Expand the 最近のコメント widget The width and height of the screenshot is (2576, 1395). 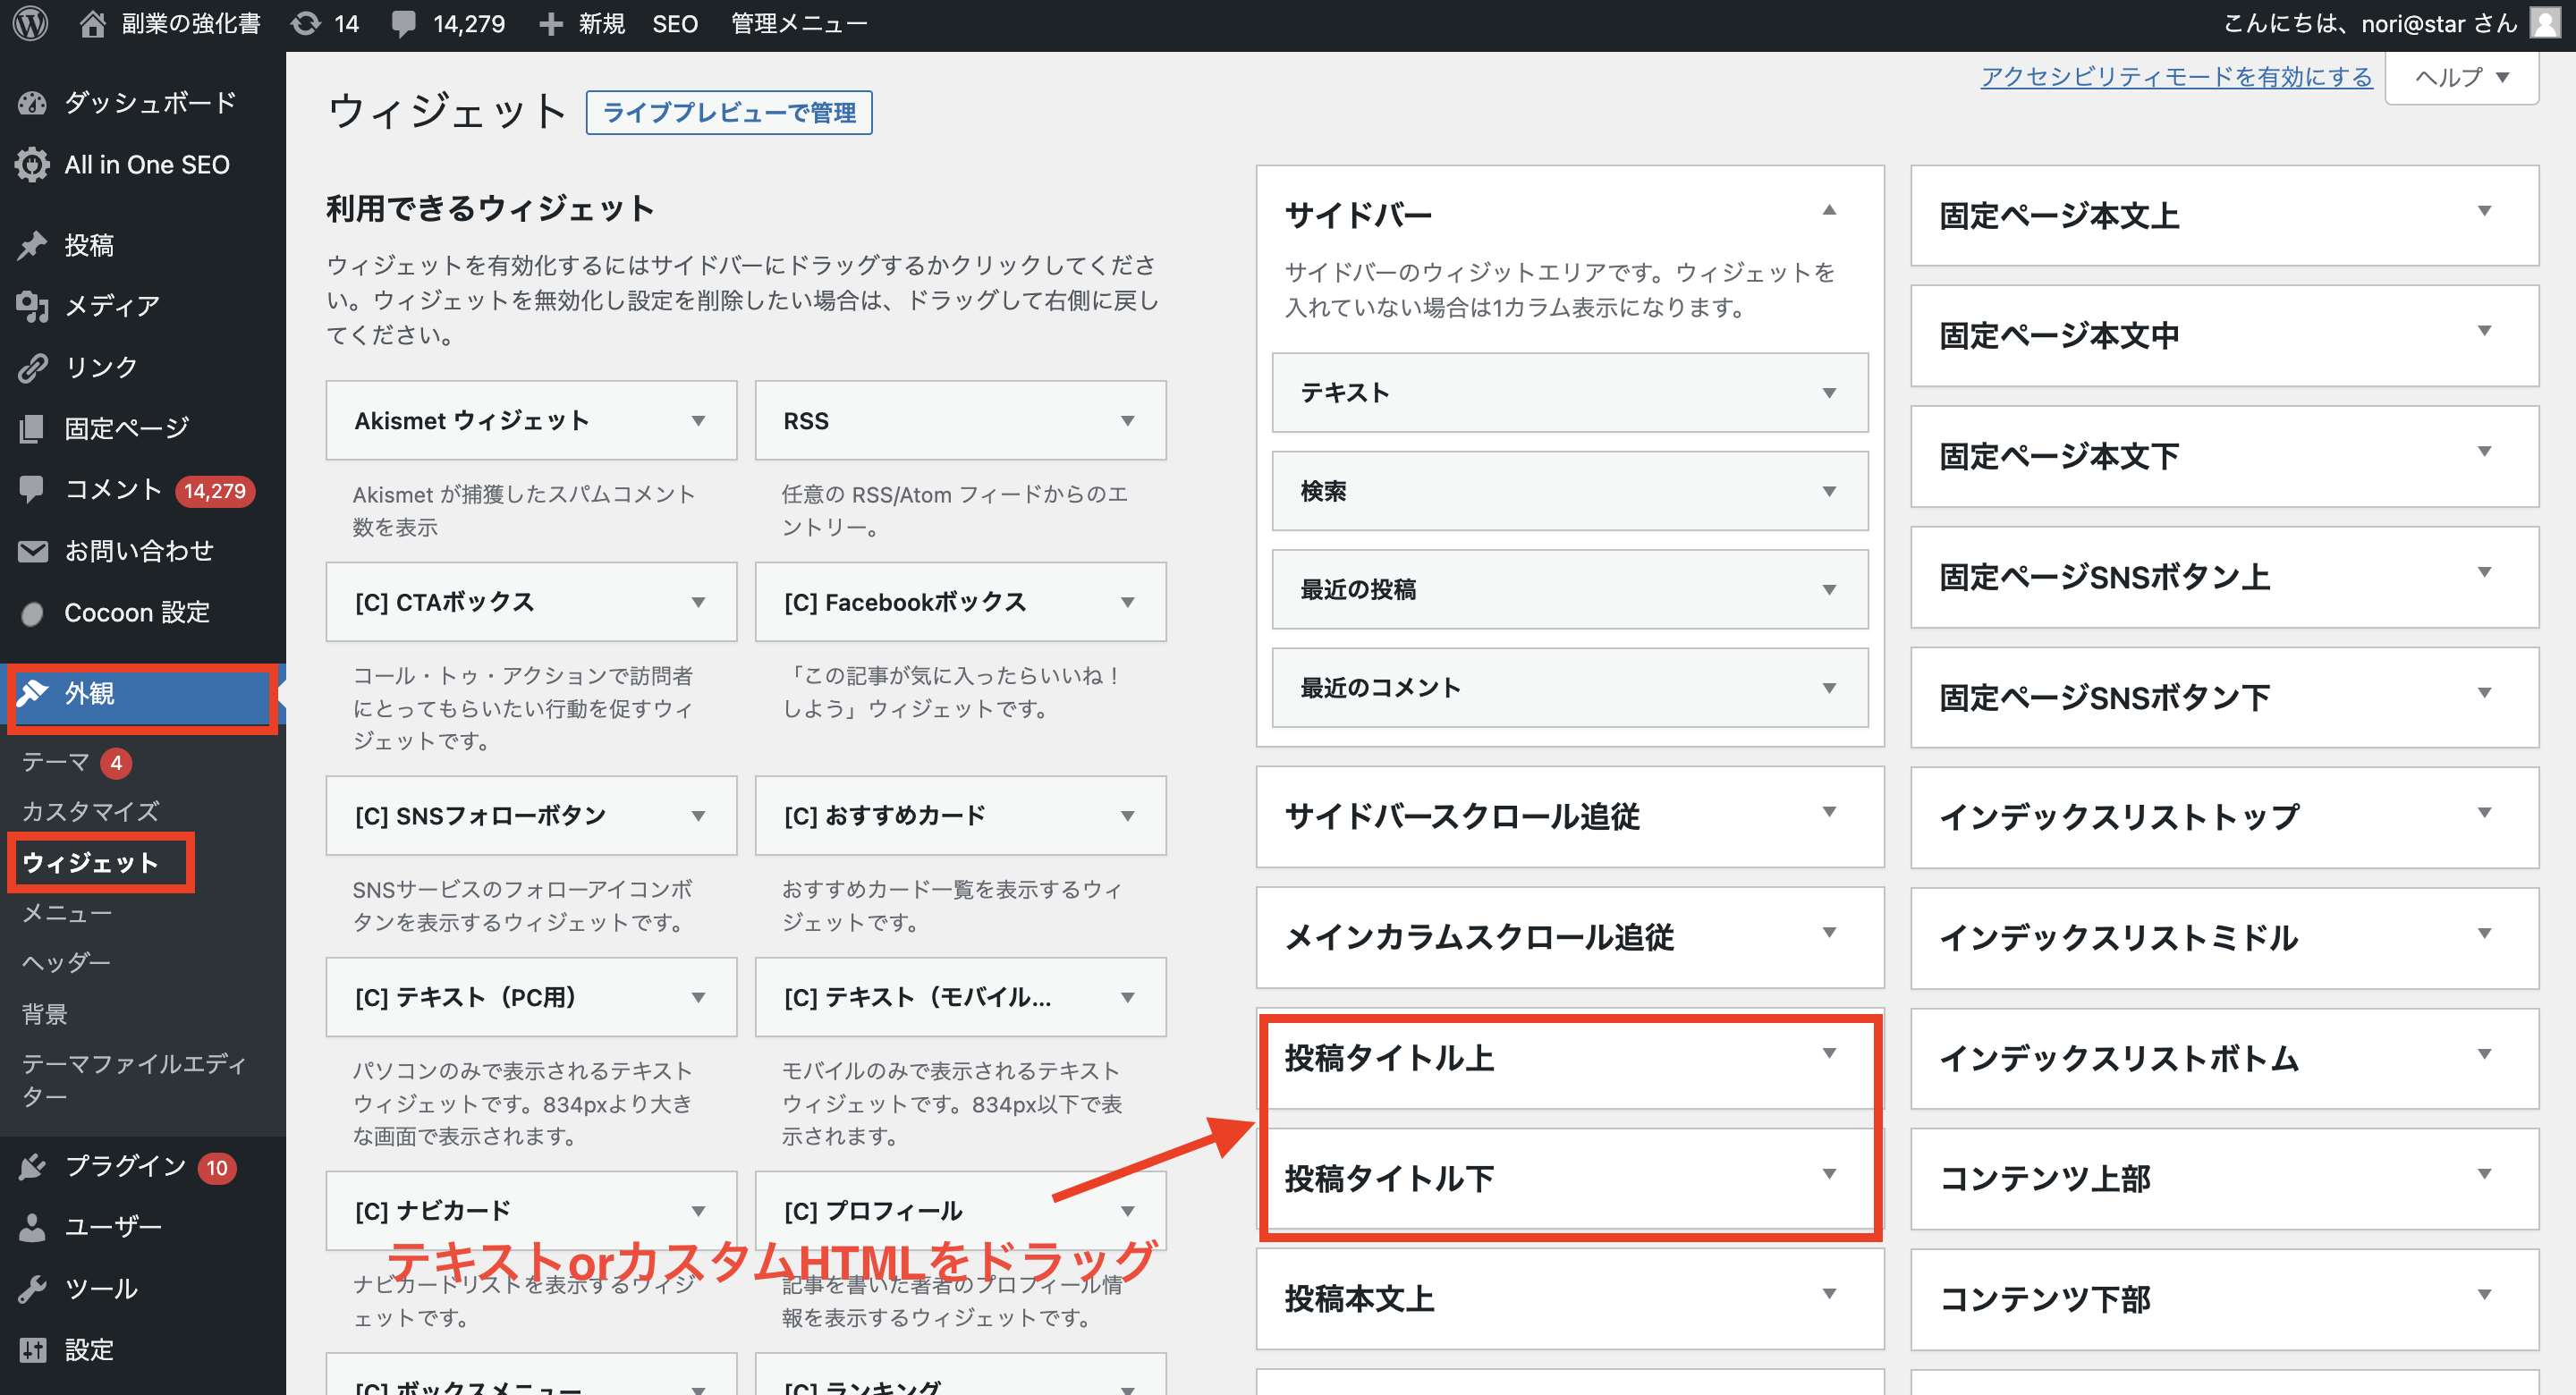(1828, 688)
